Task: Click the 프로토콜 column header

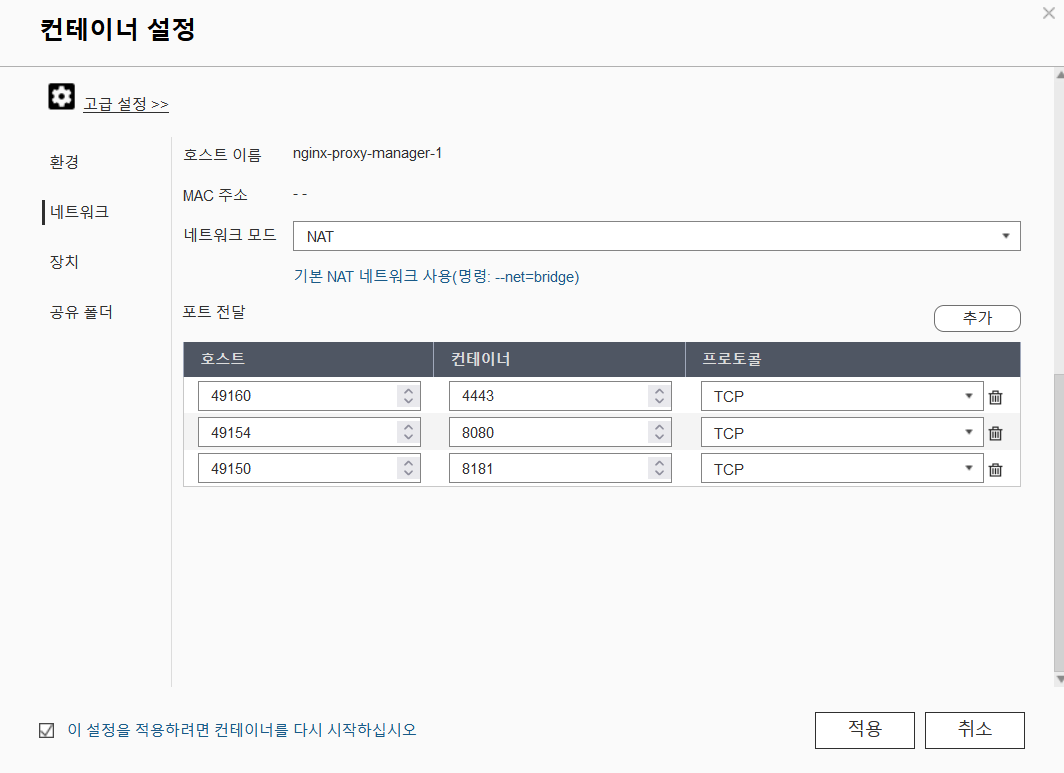Action: pyautogui.click(x=853, y=359)
